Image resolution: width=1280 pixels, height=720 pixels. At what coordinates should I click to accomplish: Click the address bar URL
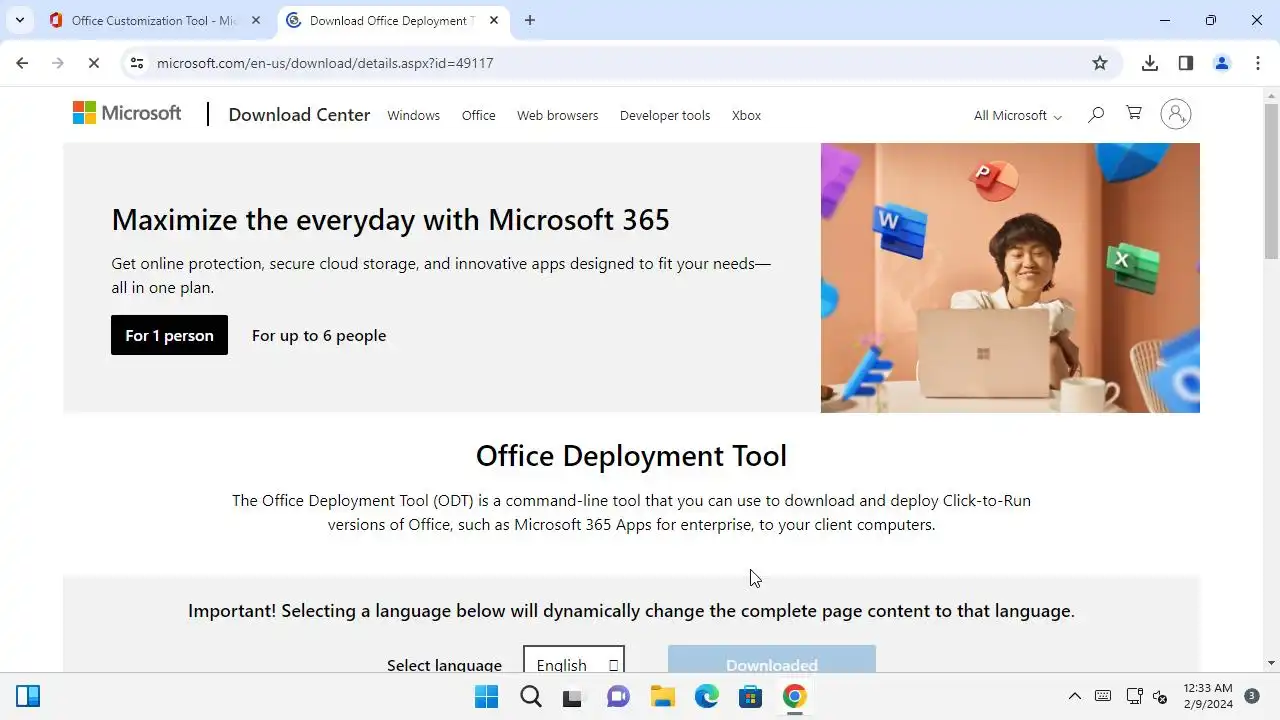(x=325, y=63)
